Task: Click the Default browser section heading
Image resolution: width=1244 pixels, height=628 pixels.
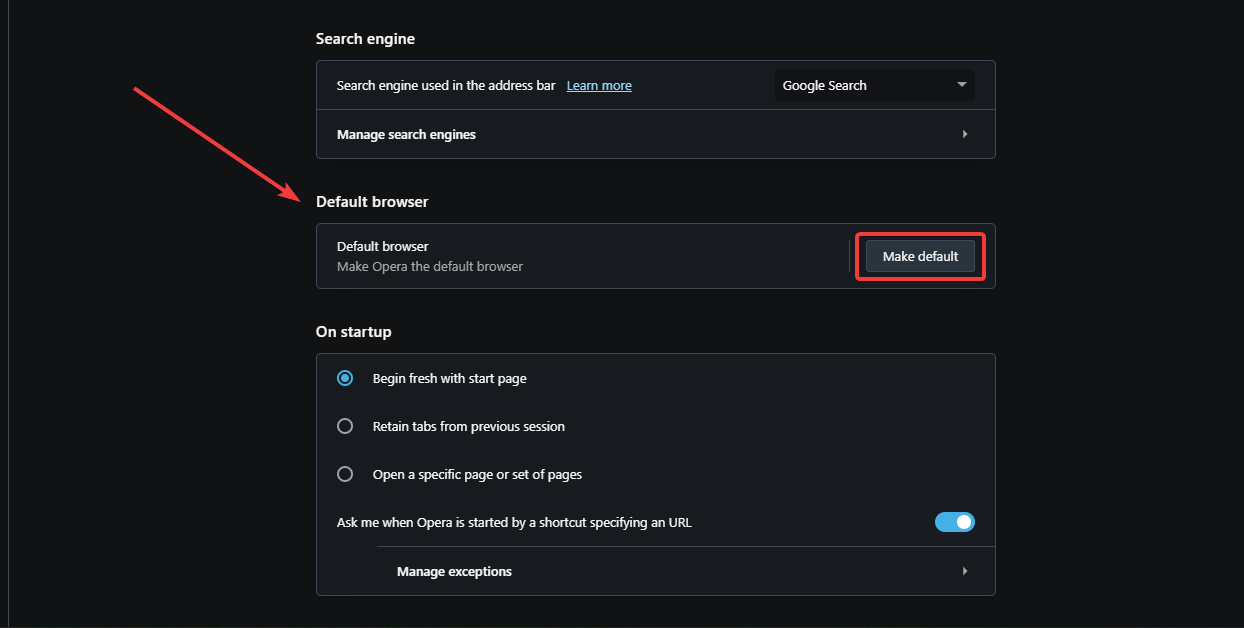Action: click(372, 202)
